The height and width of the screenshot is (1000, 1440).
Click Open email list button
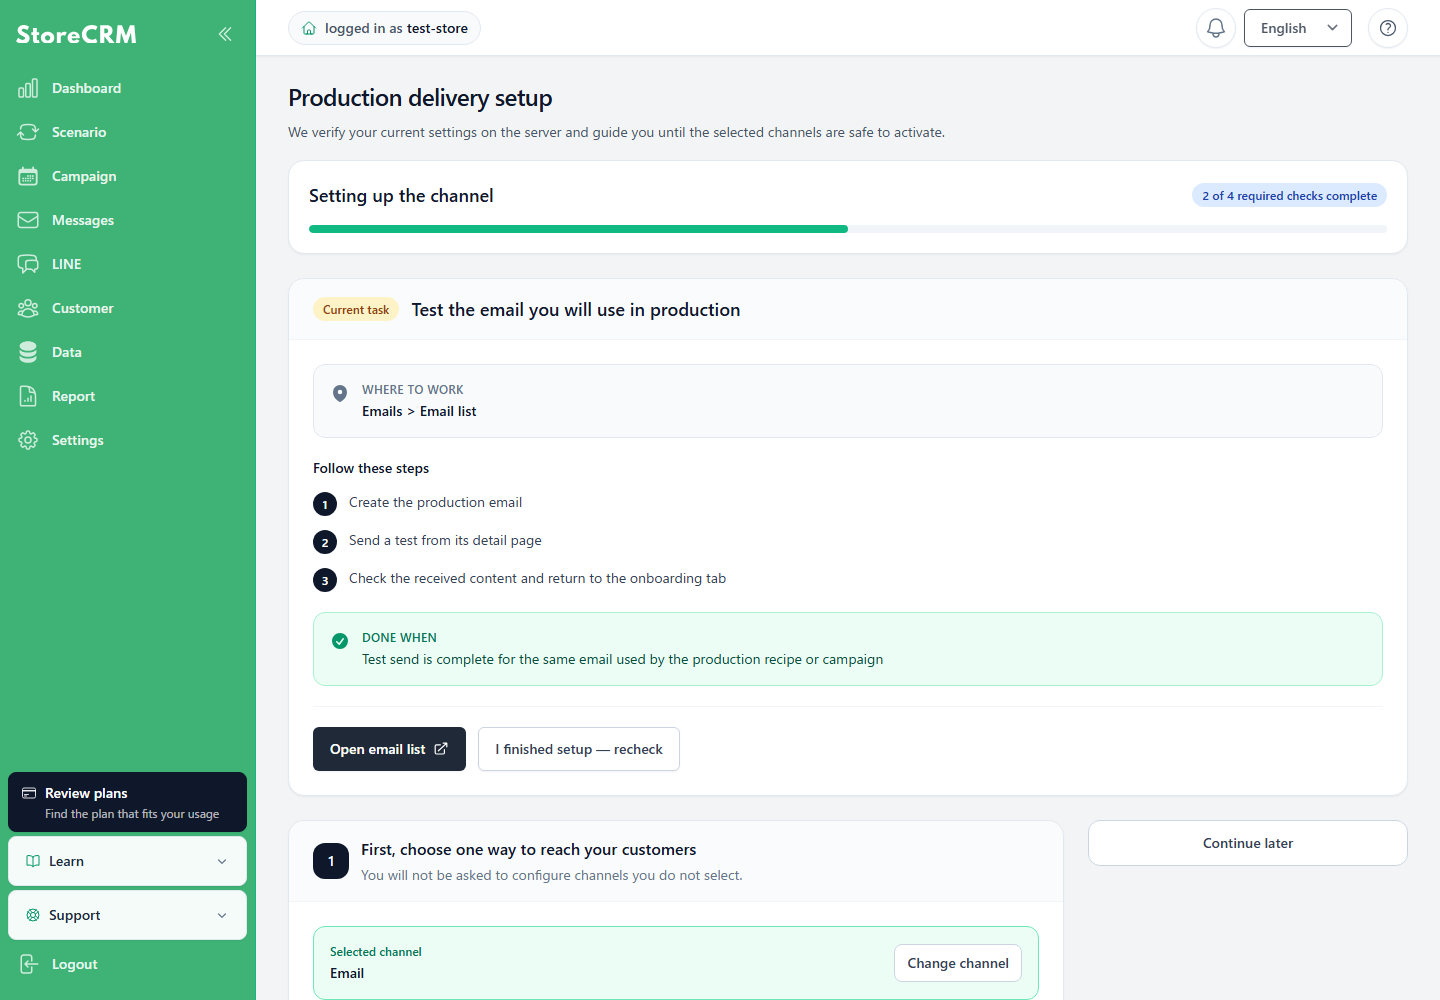click(389, 749)
